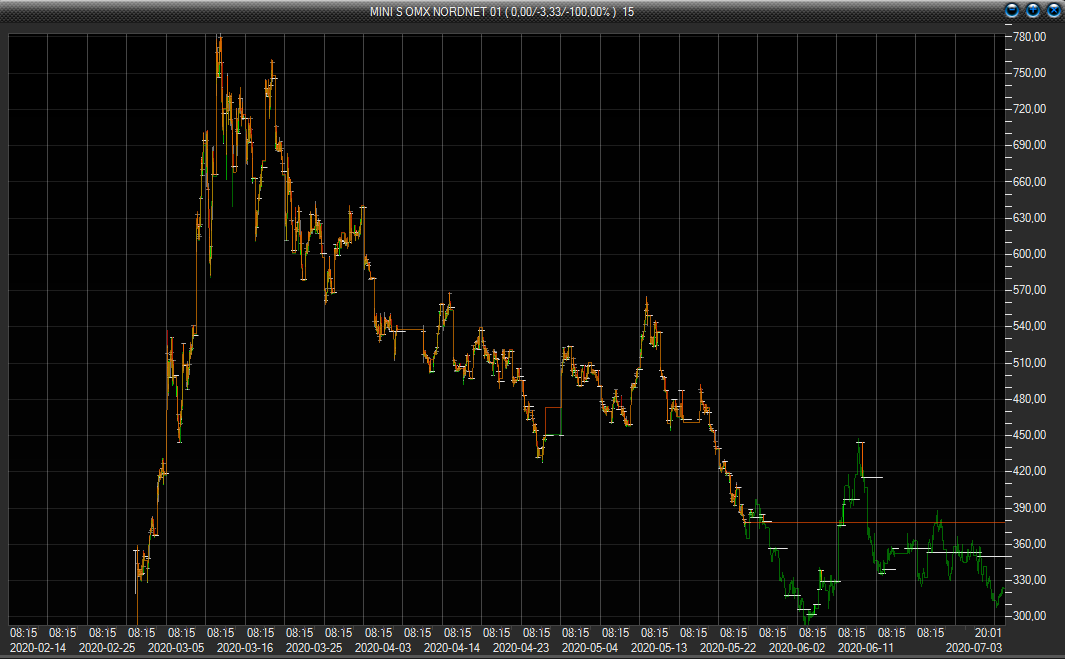Viewport: 1065px width, 659px height.
Task: Click the 2020-02-14 date label
Action: 38,648
